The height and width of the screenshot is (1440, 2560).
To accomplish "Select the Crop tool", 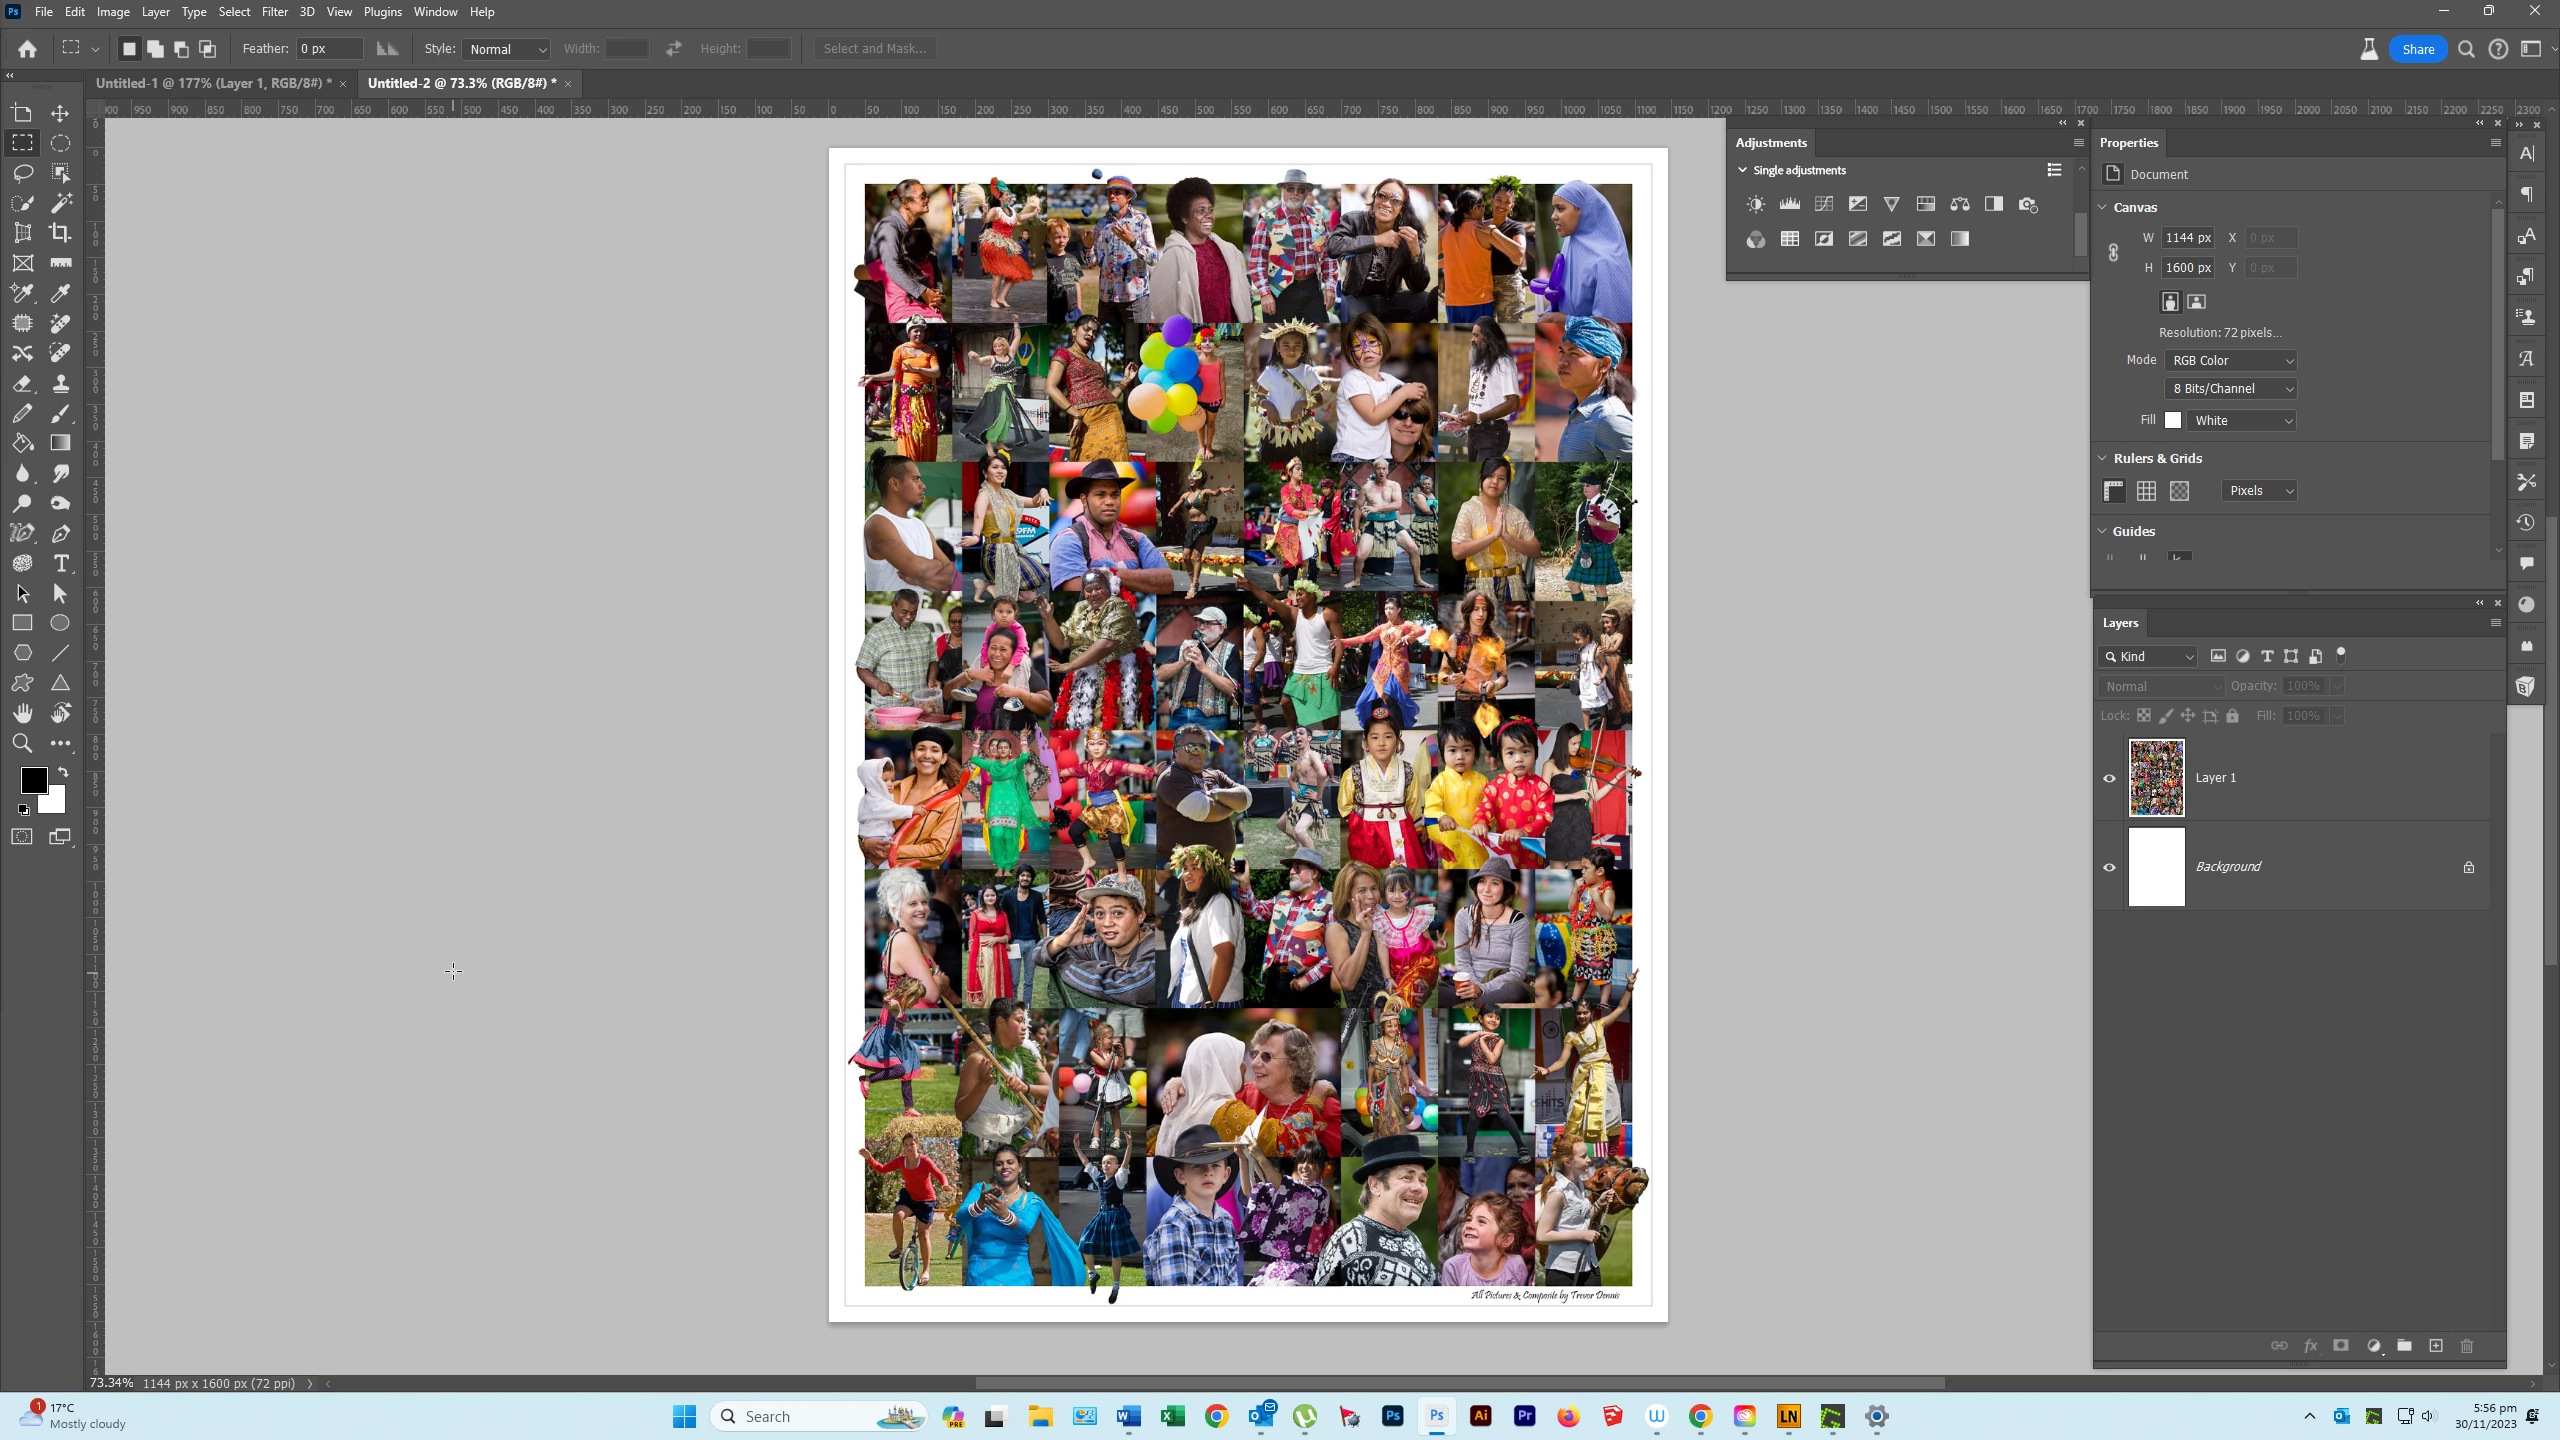I will coord(60,233).
